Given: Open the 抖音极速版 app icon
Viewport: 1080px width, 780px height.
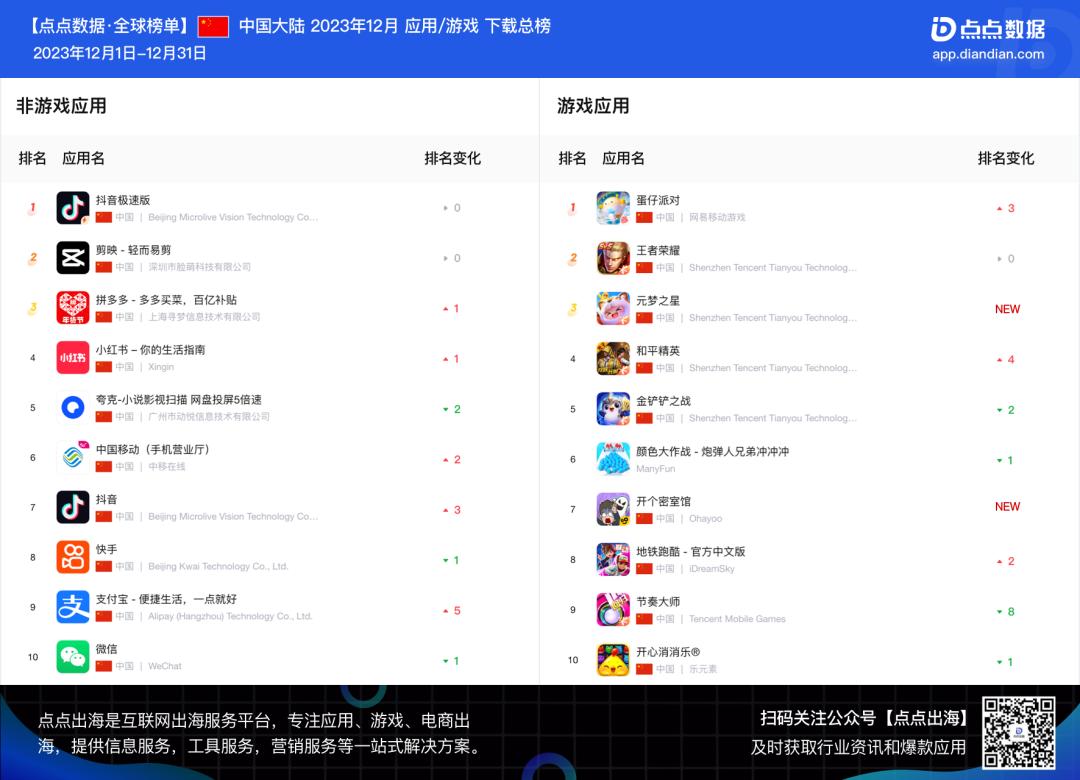Looking at the screenshot, I should click(x=71, y=207).
